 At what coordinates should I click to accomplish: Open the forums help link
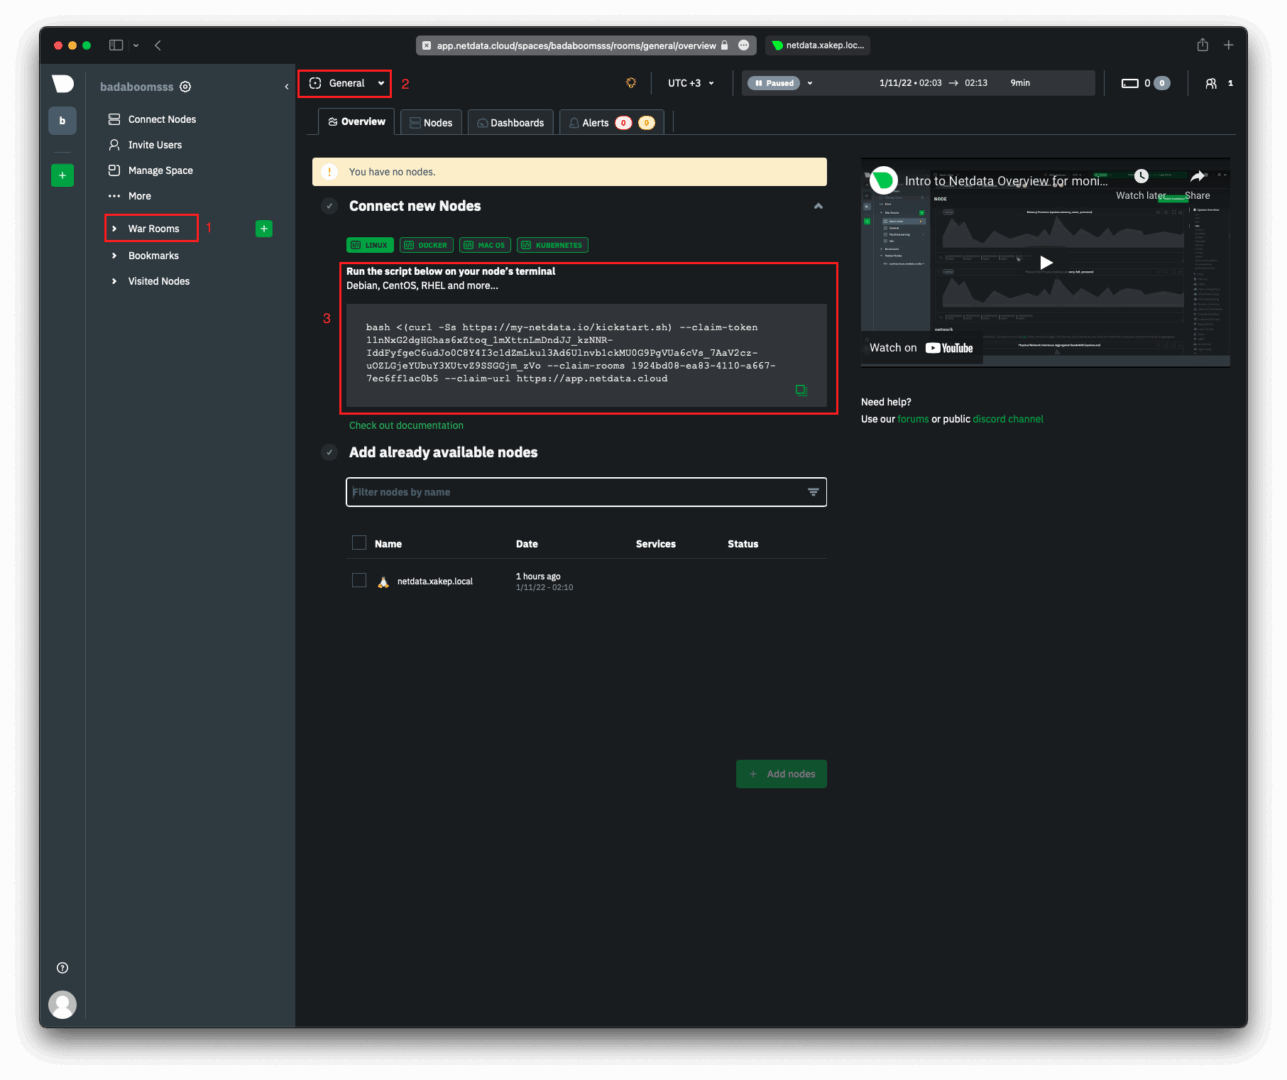(913, 419)
